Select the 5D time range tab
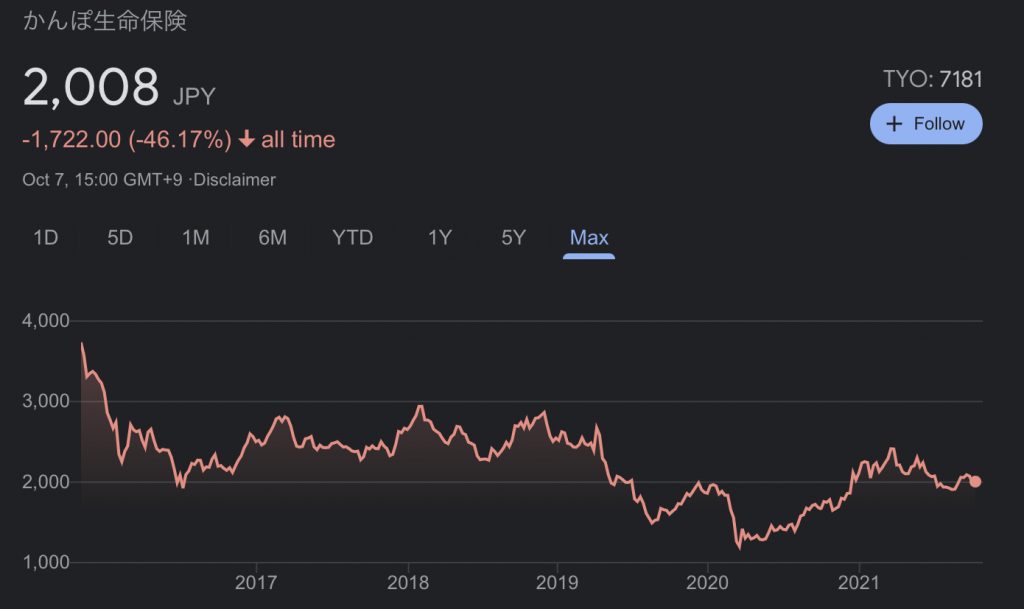 120,238
